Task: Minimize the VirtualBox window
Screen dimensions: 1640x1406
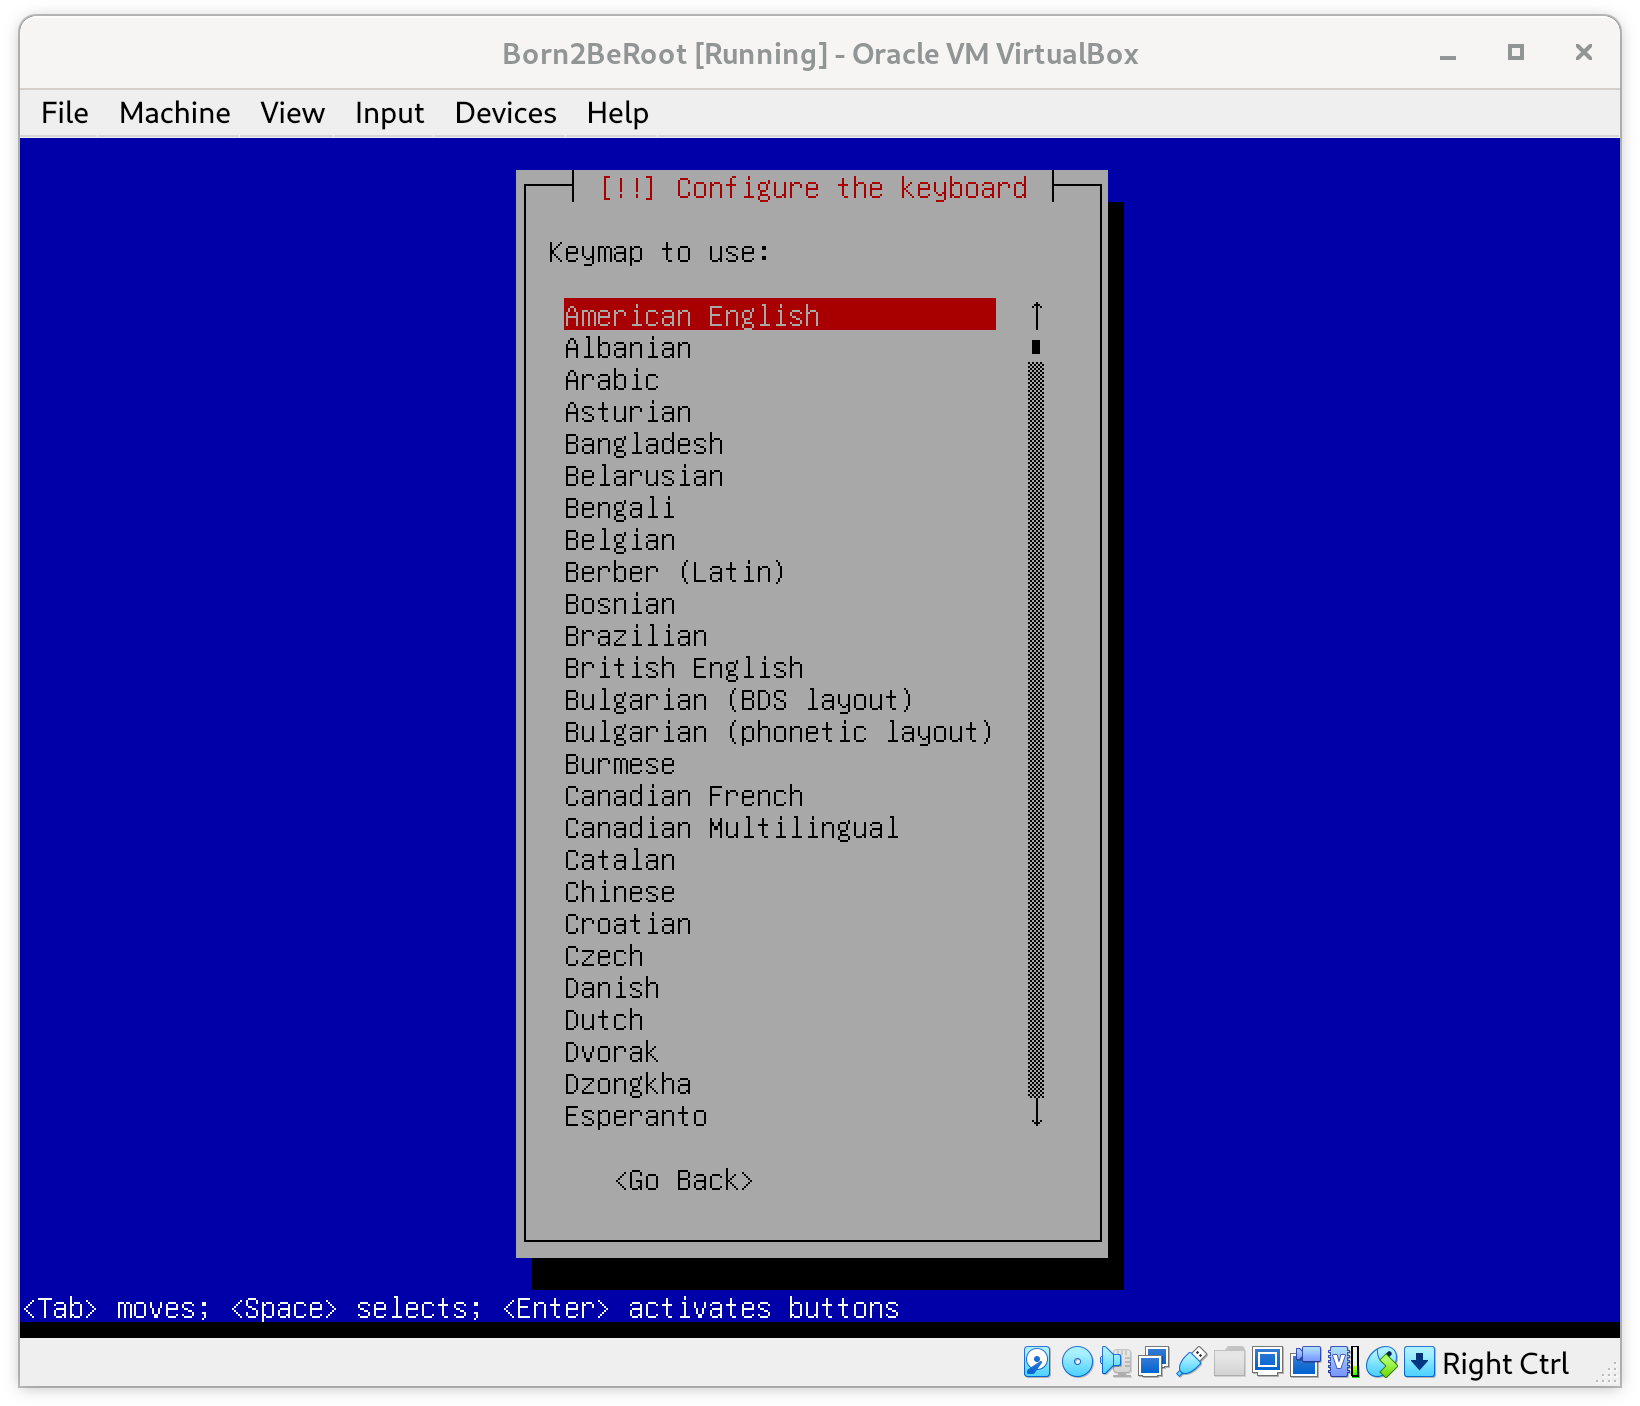Action: (x=1447, y=54)
